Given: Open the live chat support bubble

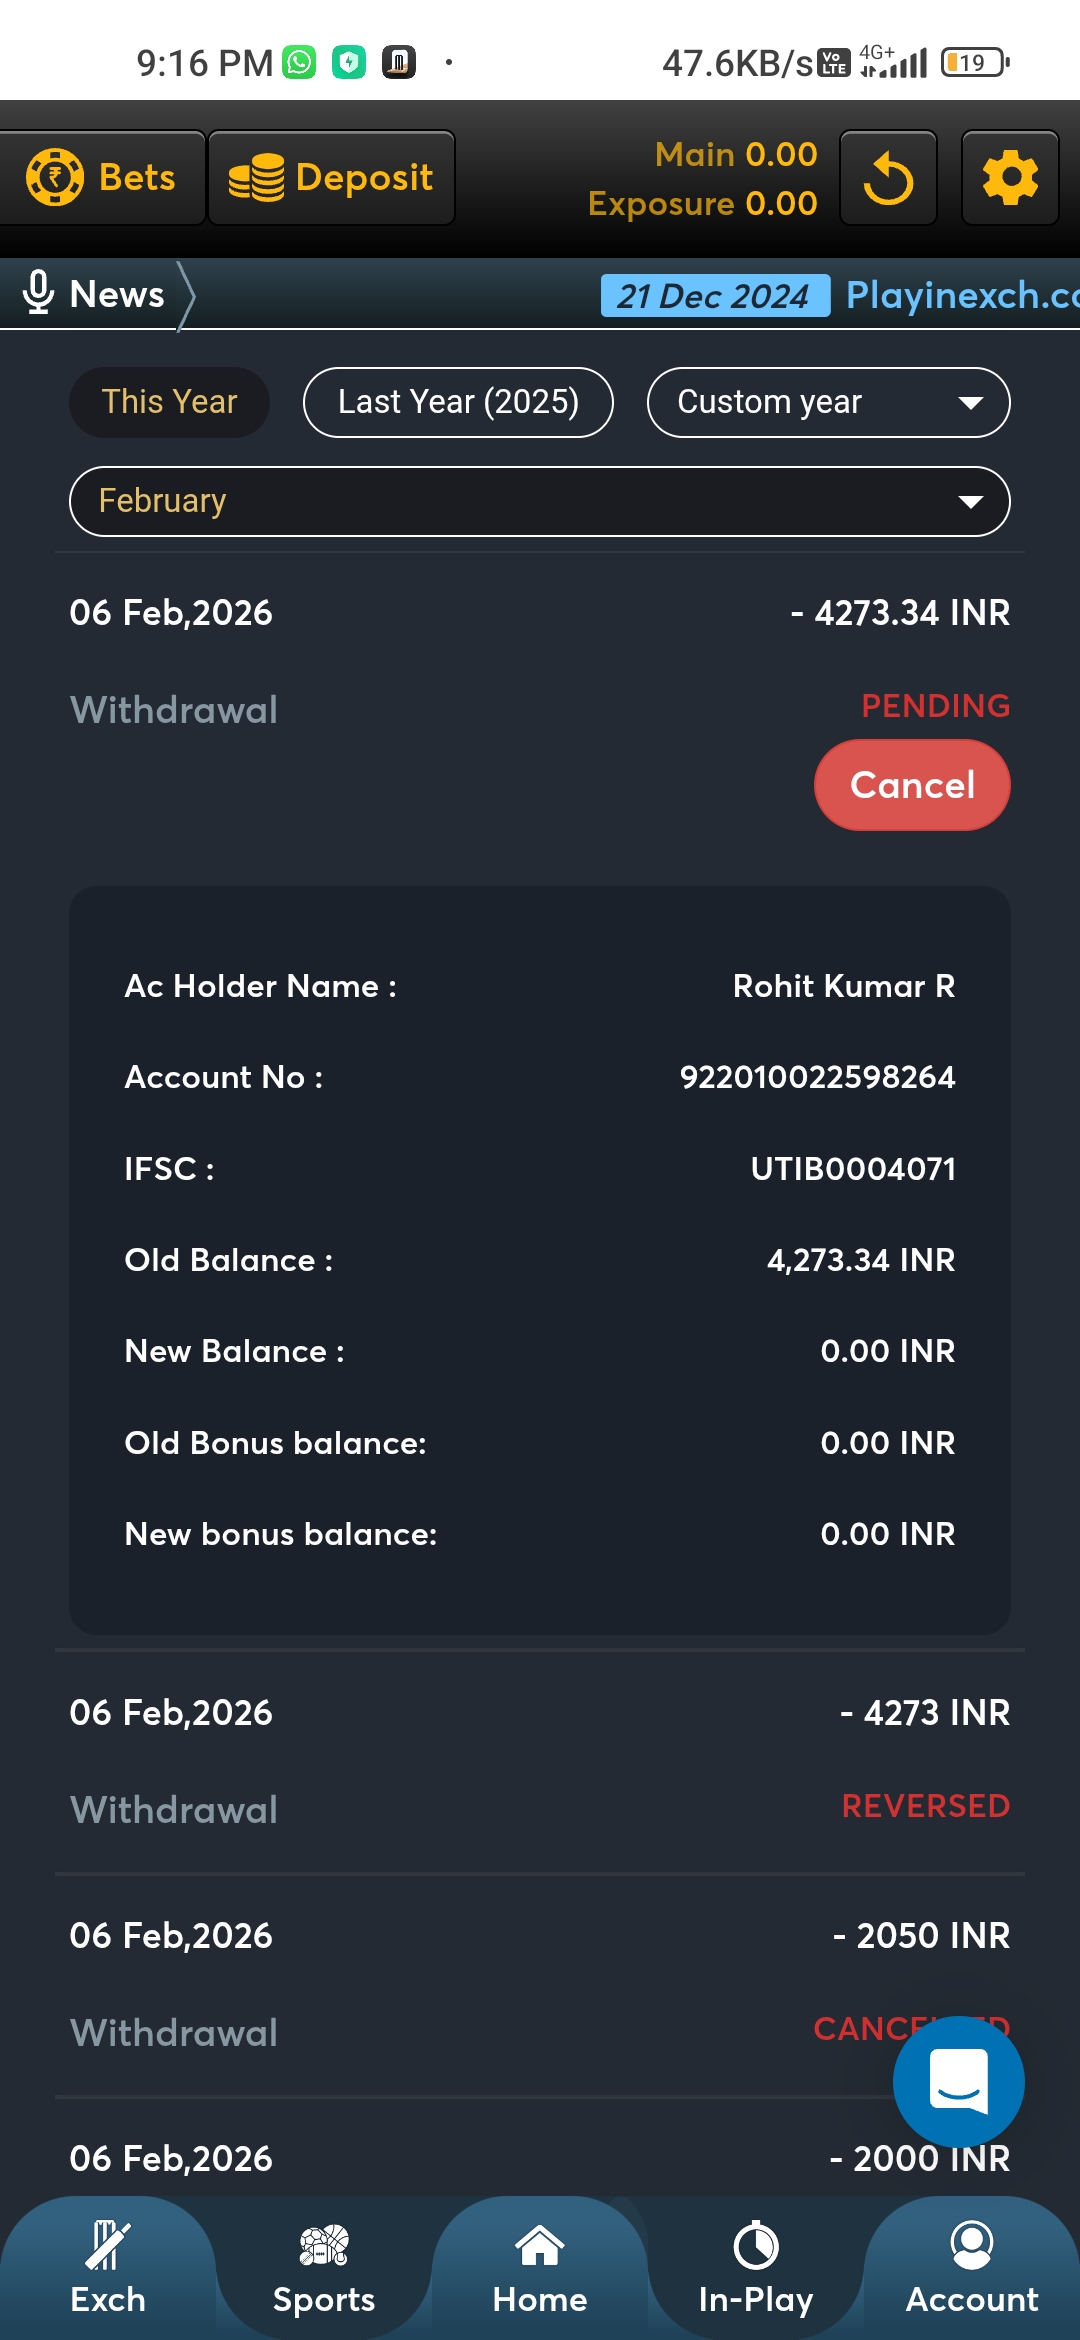Looking at the screenshot, I should [958, 2081].
